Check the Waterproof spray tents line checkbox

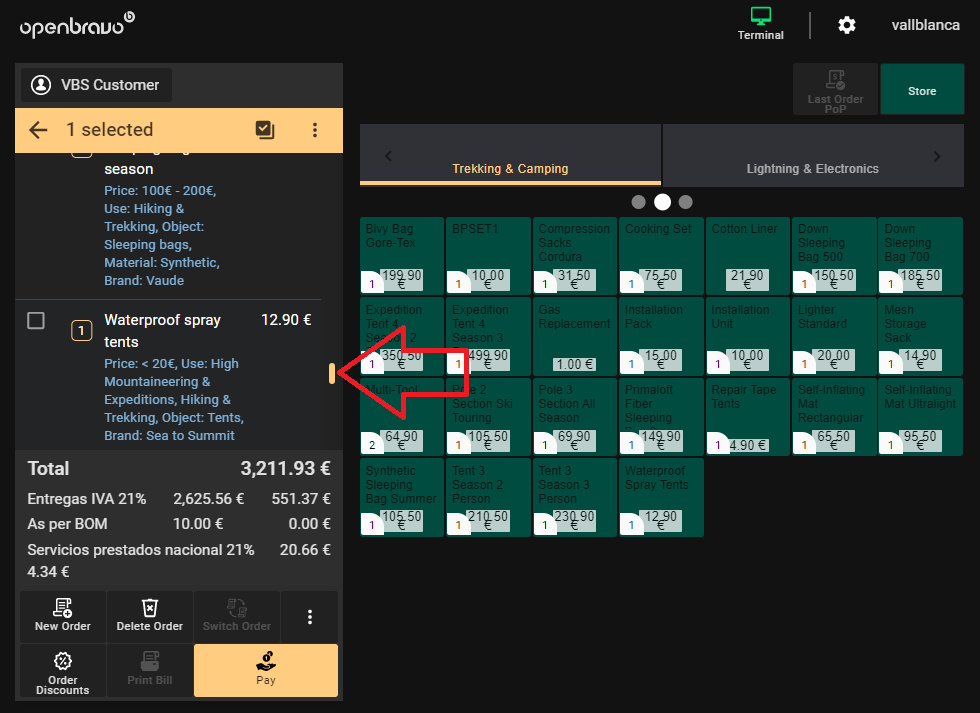[x=36, y=321]
